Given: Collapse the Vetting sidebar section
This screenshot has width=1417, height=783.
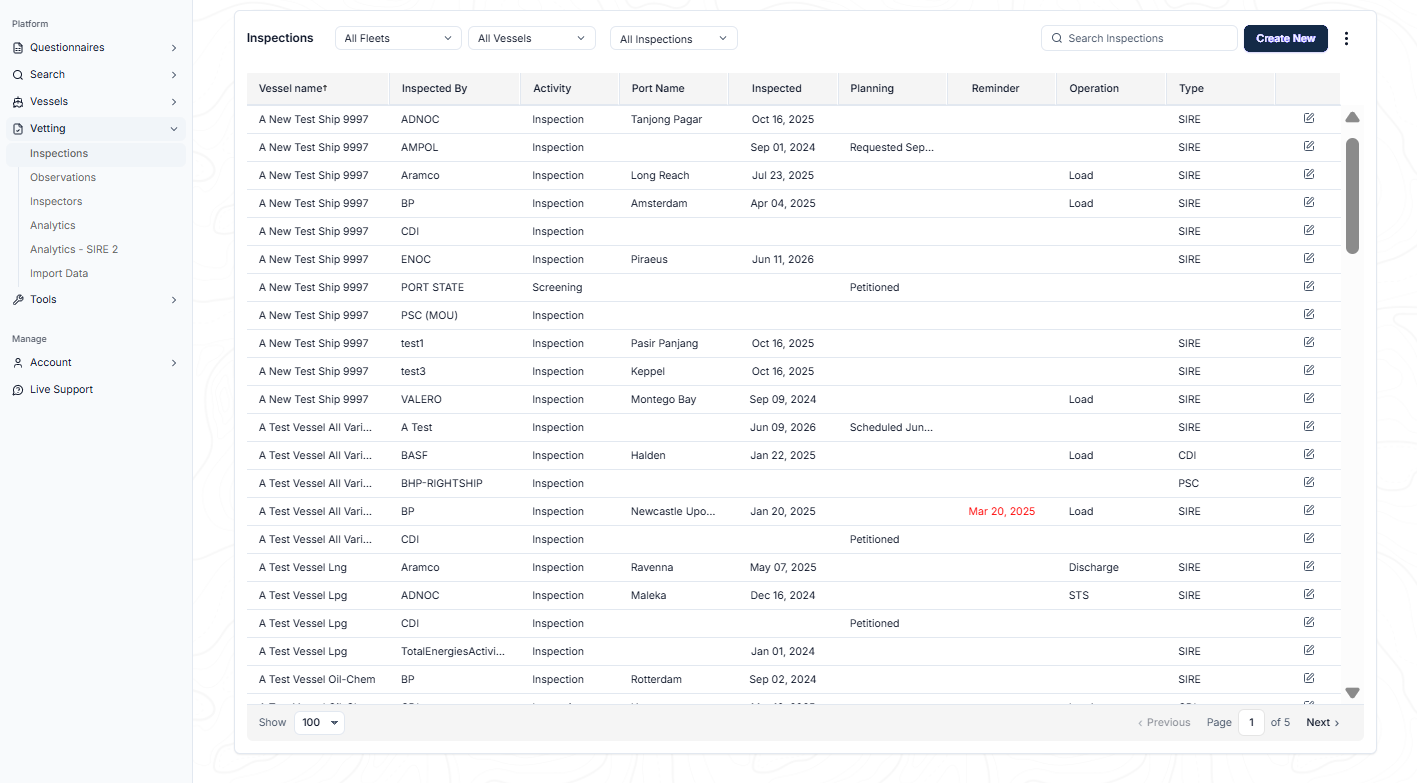Looking at the screenshot, I should pyautogui.click(x=174, y=129).
